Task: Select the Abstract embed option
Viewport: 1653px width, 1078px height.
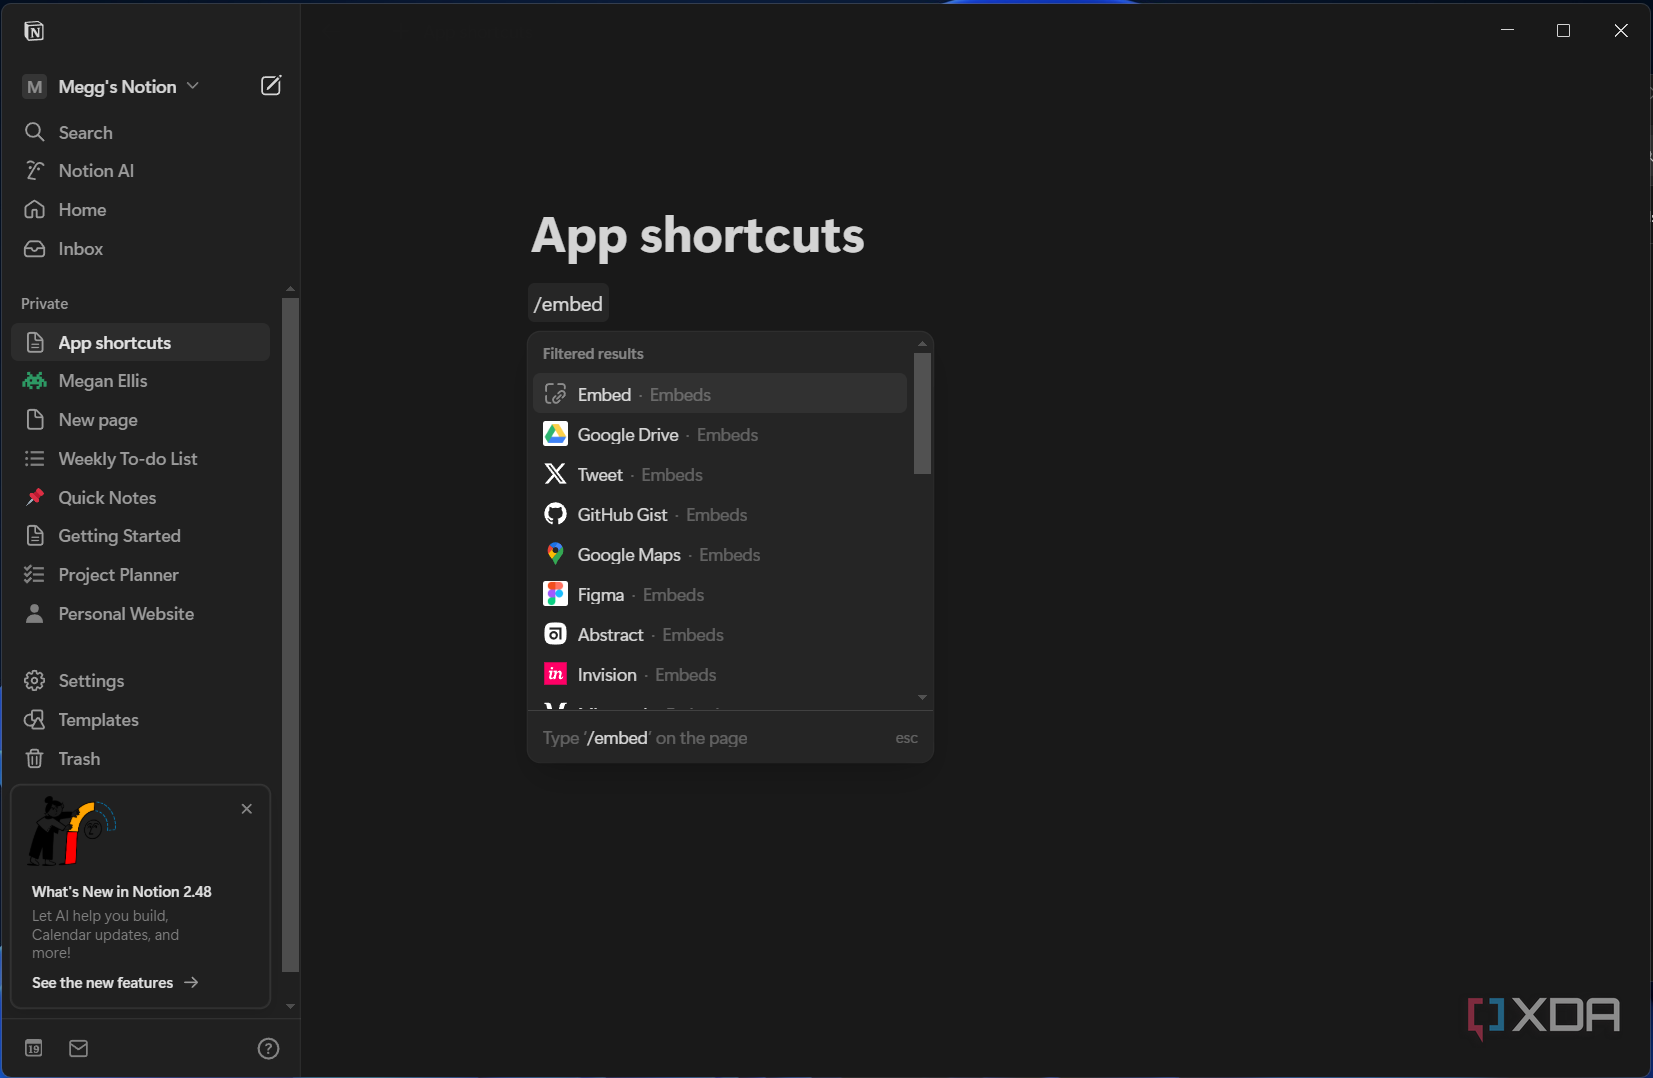Action: [x=720, y=634]
